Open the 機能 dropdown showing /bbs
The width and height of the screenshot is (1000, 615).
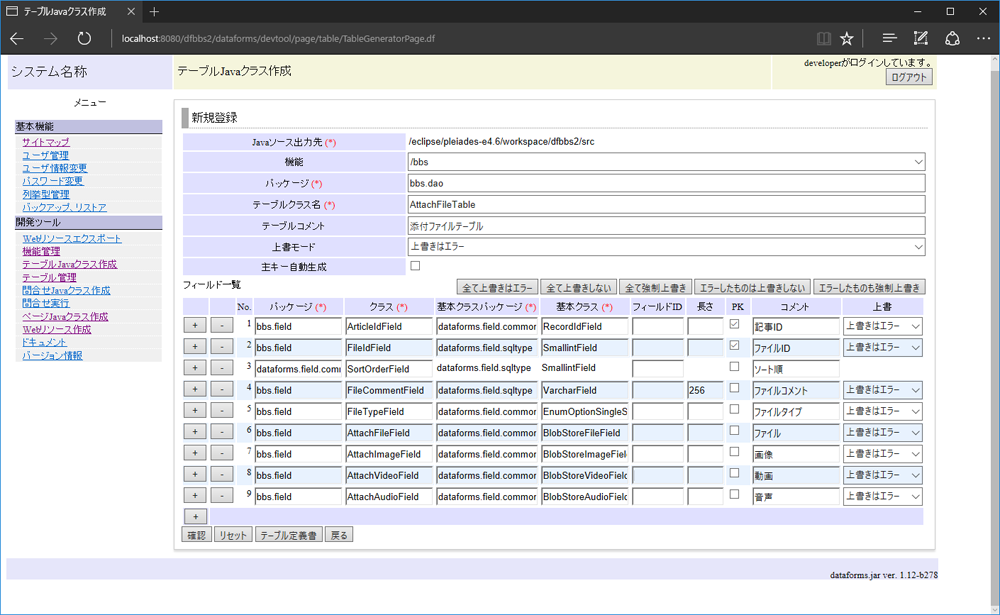pyautogui.click(x=666, y=162)
